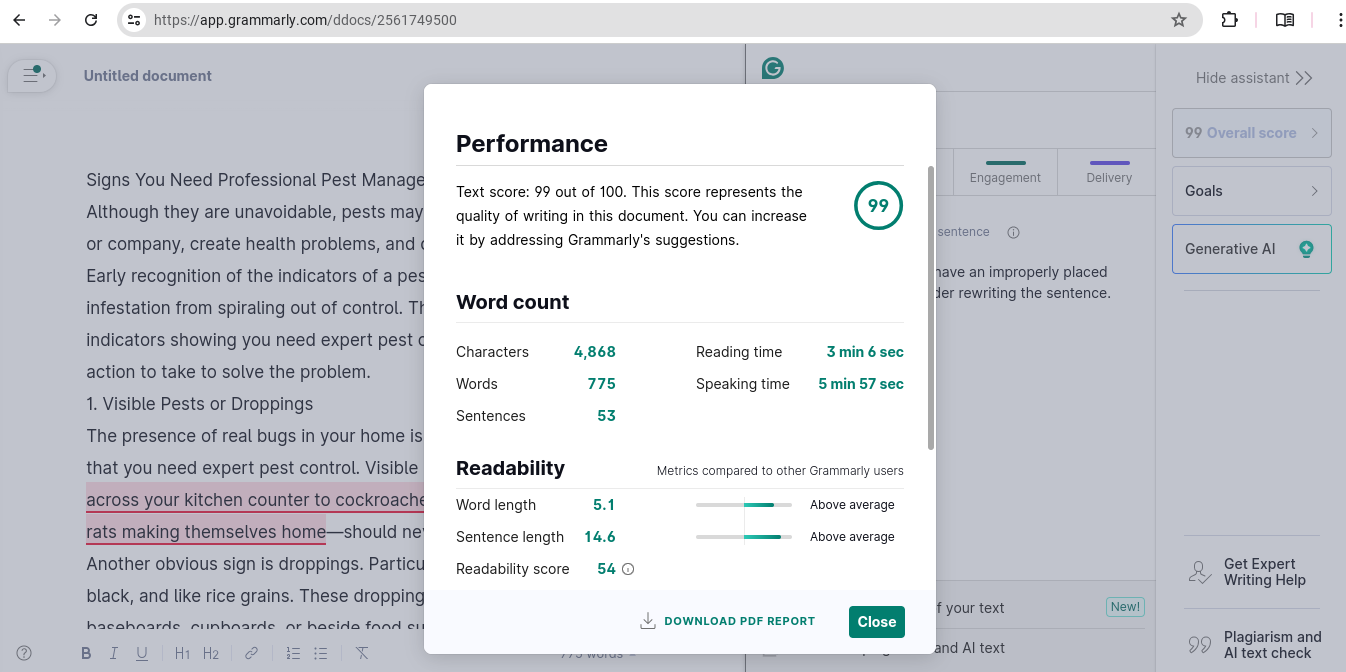Go back in browser
Viewport: 1346px width, 672px height.
click(19, 20)
